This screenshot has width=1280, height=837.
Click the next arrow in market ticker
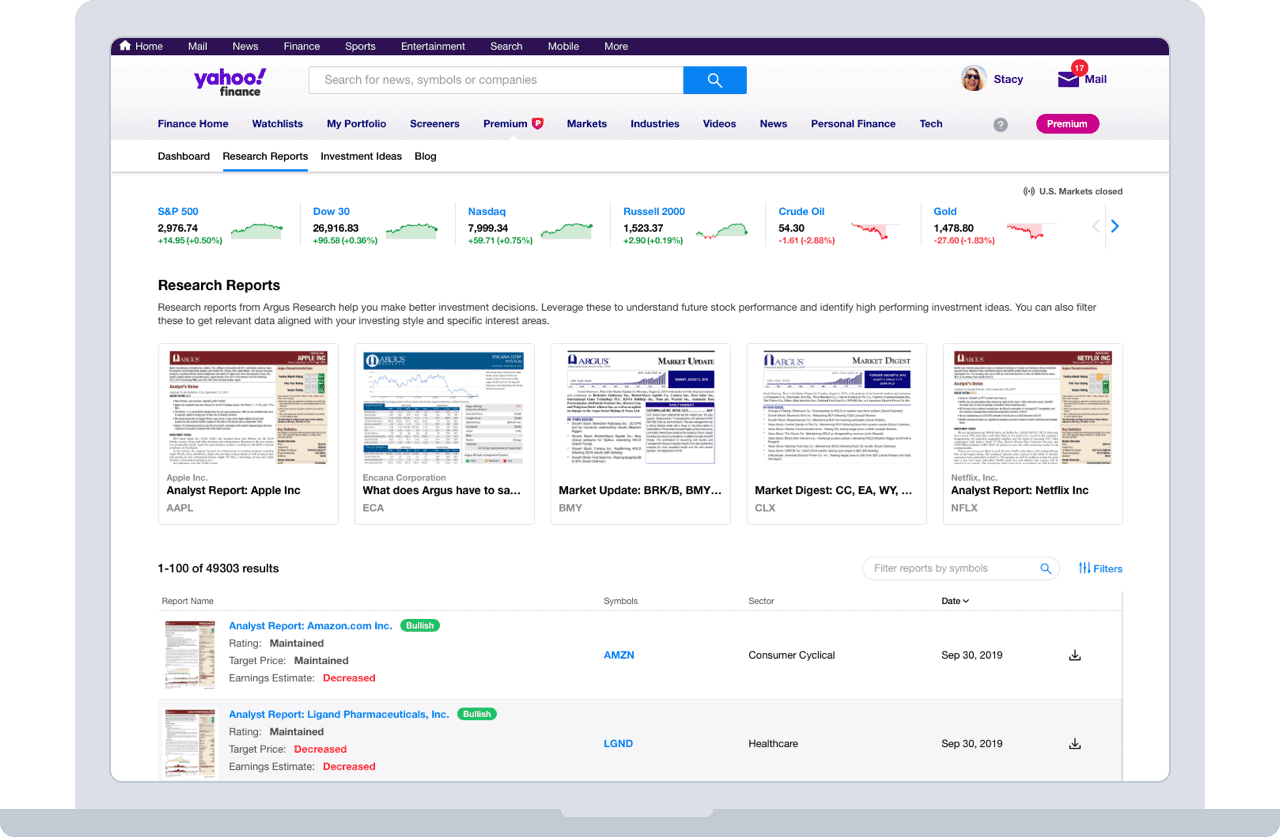click(1115, 227)
